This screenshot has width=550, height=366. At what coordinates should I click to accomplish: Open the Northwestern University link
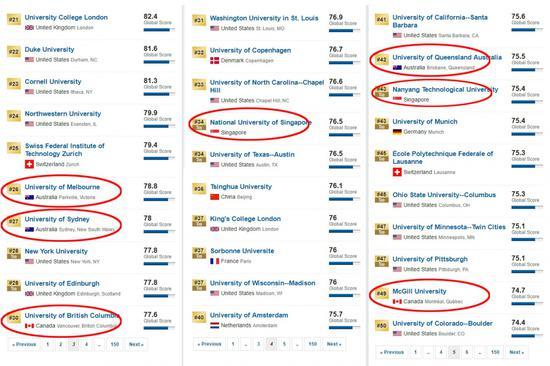(63, 114)
